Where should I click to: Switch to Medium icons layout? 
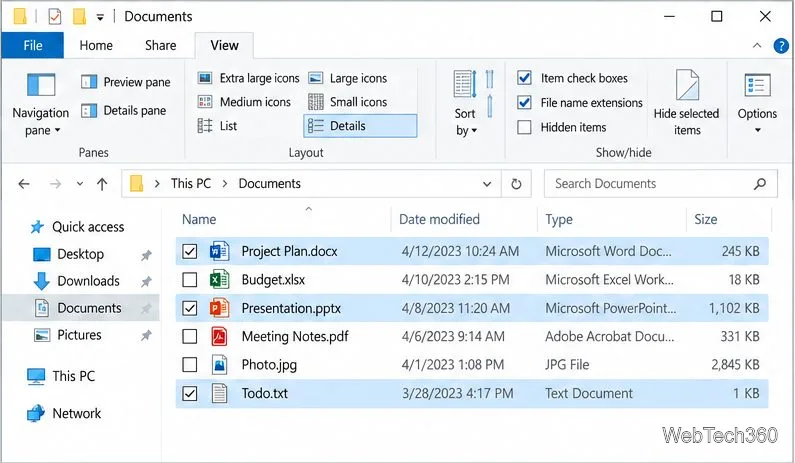click(244, 102)
